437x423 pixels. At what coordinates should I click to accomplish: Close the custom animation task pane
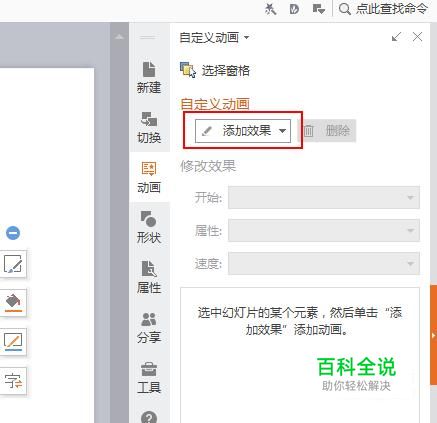[x=417, y=37]
